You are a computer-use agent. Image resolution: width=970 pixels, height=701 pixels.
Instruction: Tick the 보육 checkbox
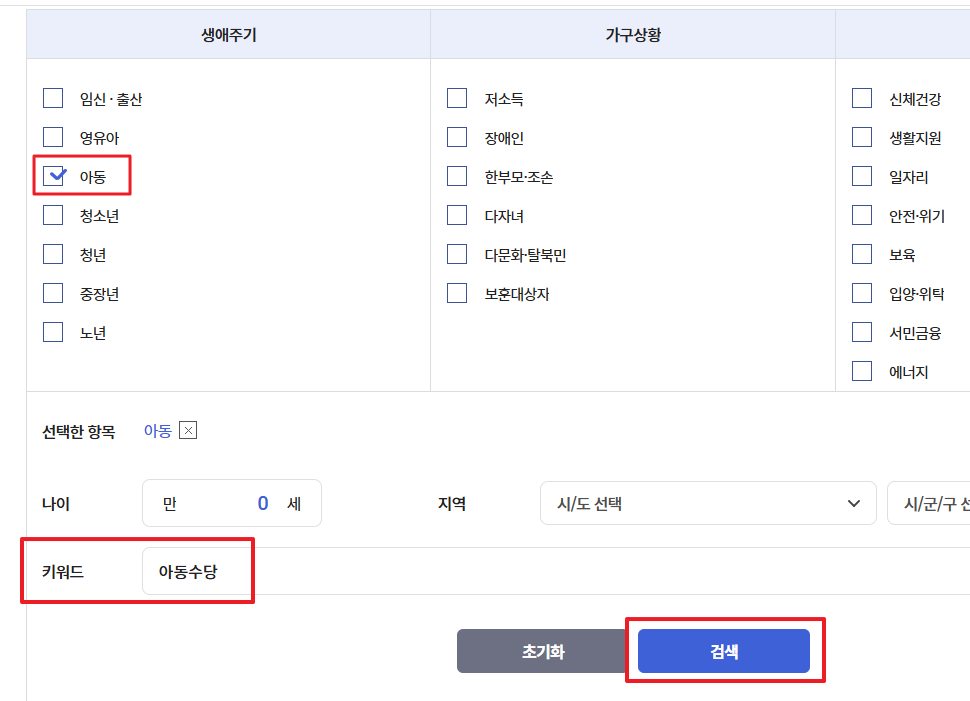click(x=862, y=254)
